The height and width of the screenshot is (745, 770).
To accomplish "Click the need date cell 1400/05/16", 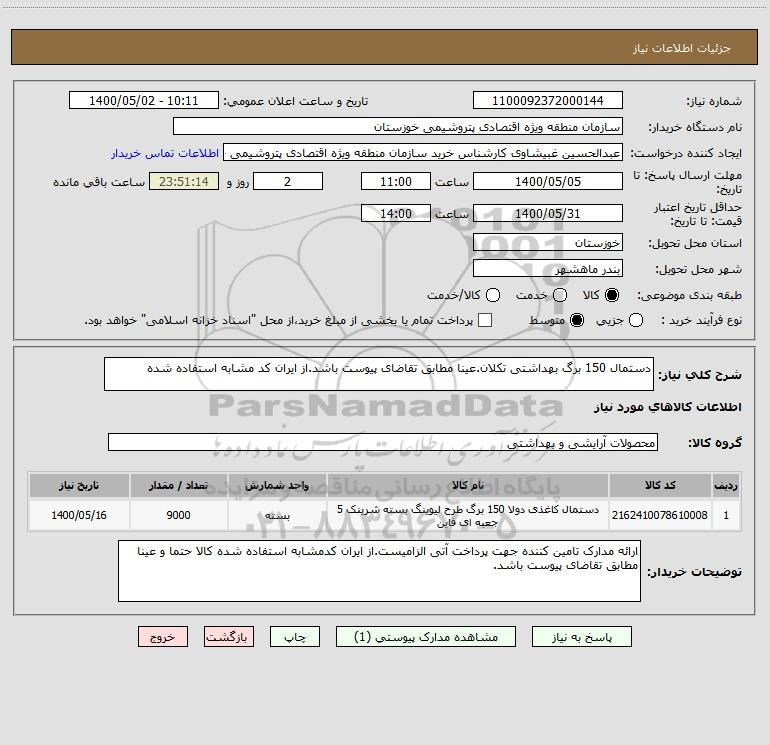I will pos(79,515).
